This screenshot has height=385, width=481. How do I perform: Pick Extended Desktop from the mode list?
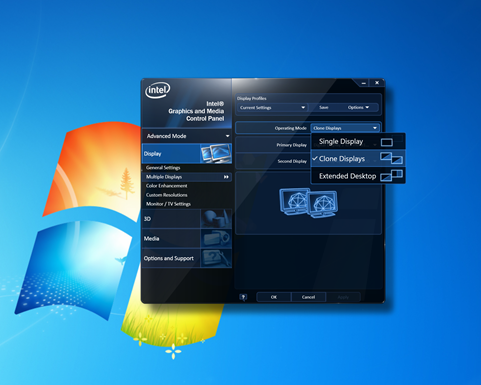[x=358, y=176]
